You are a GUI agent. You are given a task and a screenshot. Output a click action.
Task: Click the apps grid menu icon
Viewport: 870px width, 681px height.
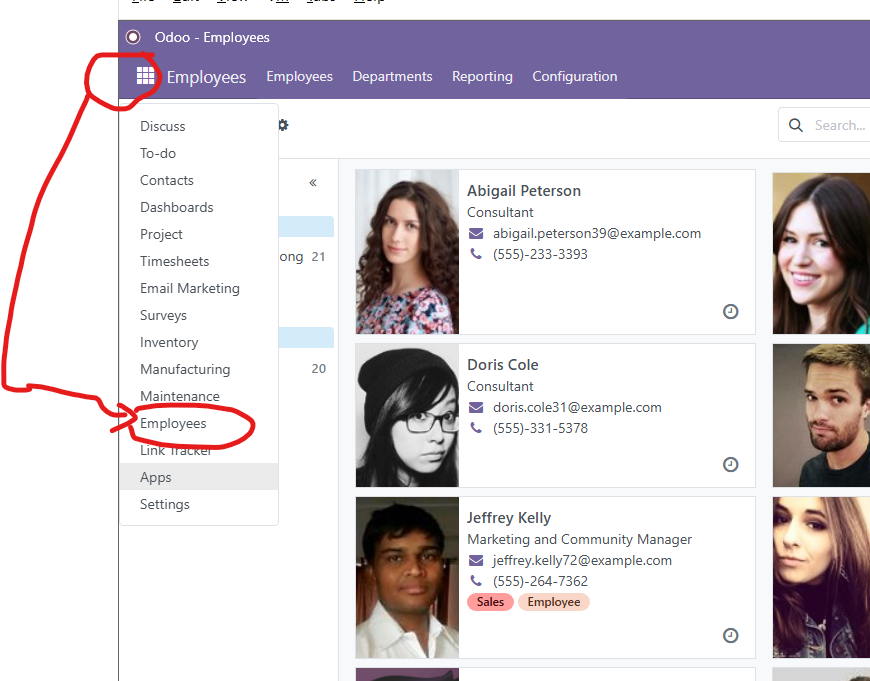(145, 76)
